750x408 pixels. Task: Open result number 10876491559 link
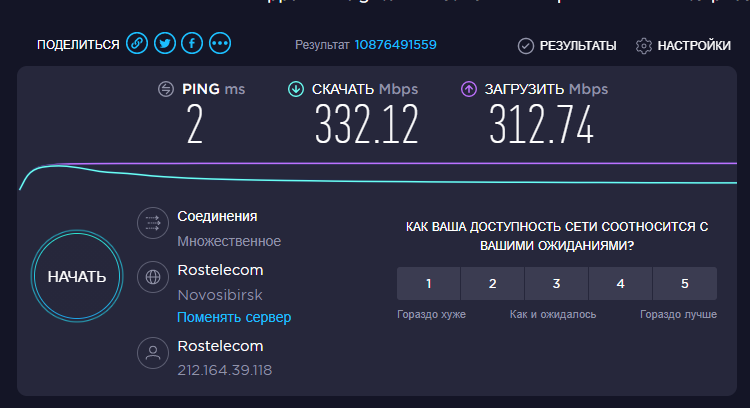pos(396,45)
